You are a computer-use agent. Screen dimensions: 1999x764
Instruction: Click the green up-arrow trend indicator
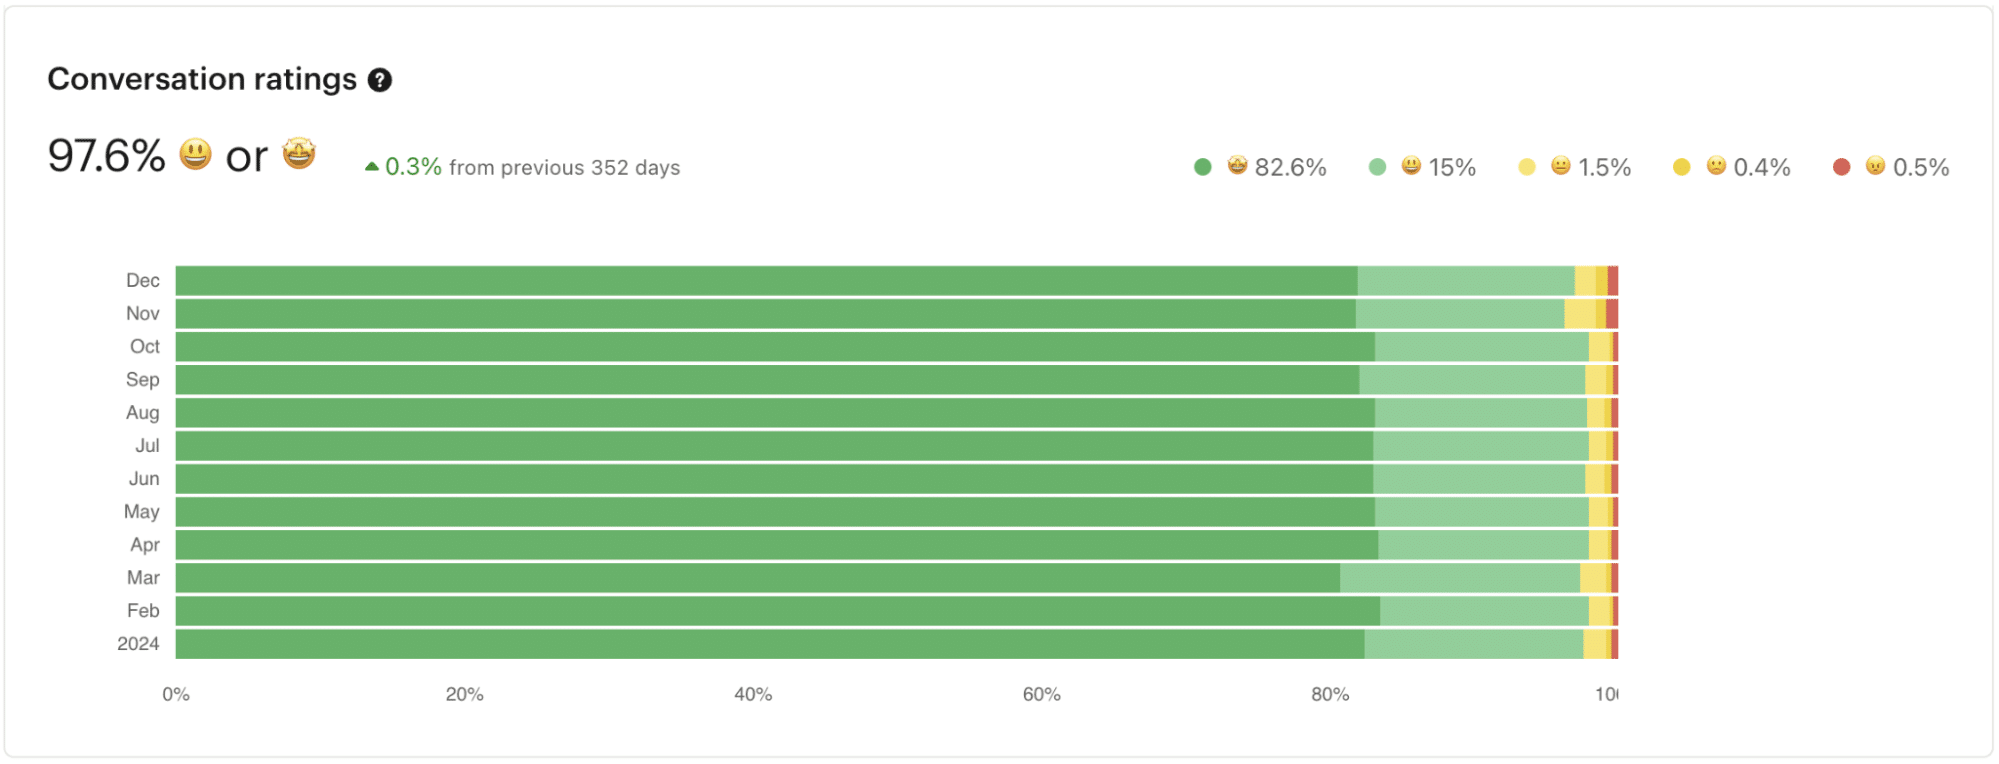coord(372,167)
